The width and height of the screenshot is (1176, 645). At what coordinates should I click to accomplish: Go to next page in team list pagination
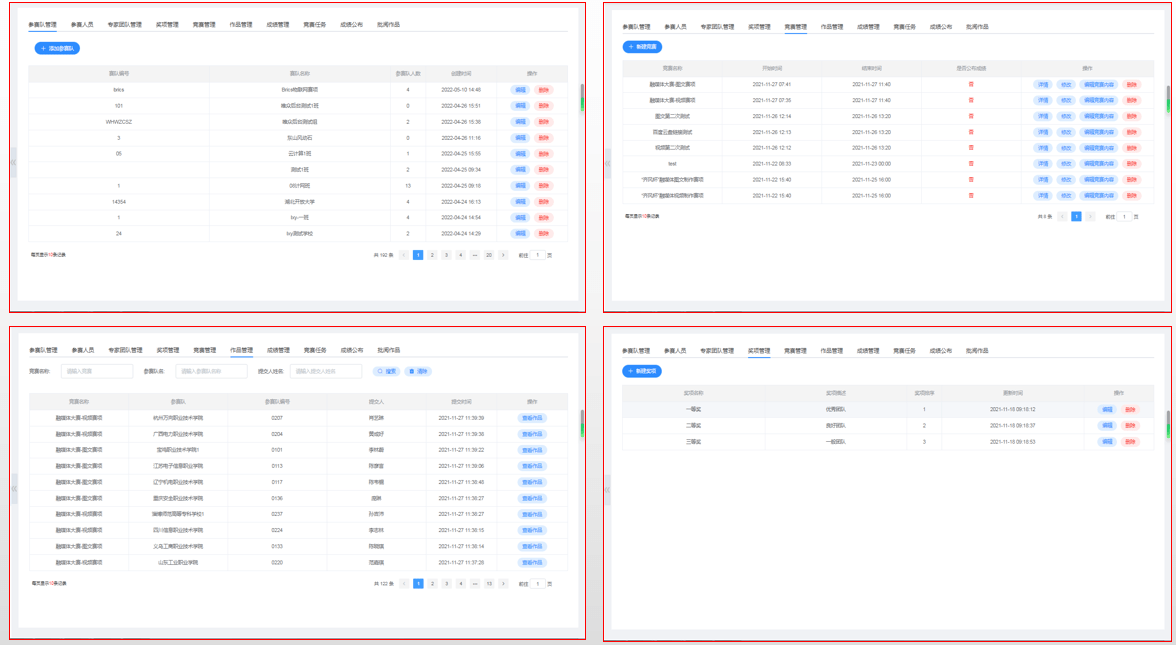pos(503,255)
